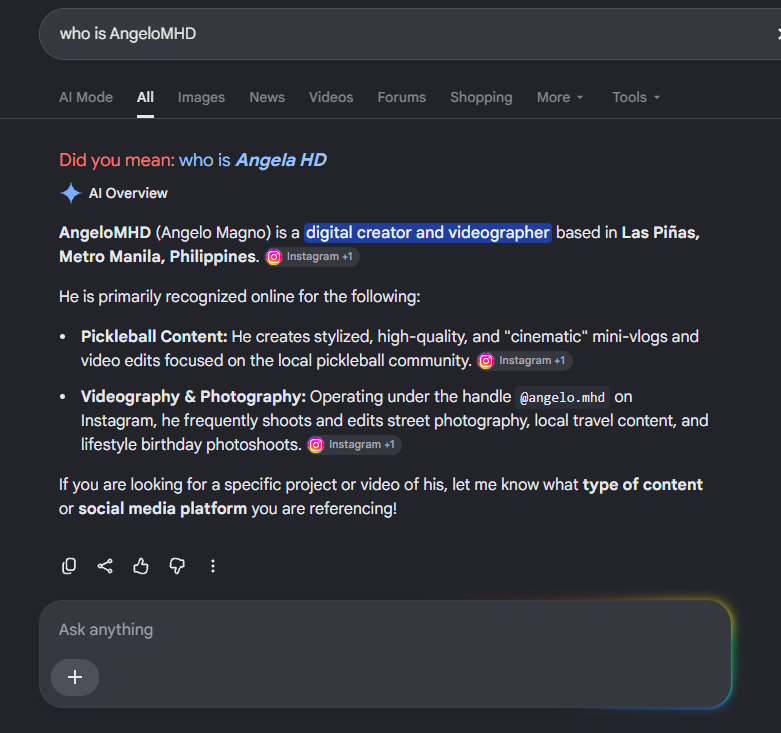
Task: Expand the More dropdown
Action: tap(560, 97)
